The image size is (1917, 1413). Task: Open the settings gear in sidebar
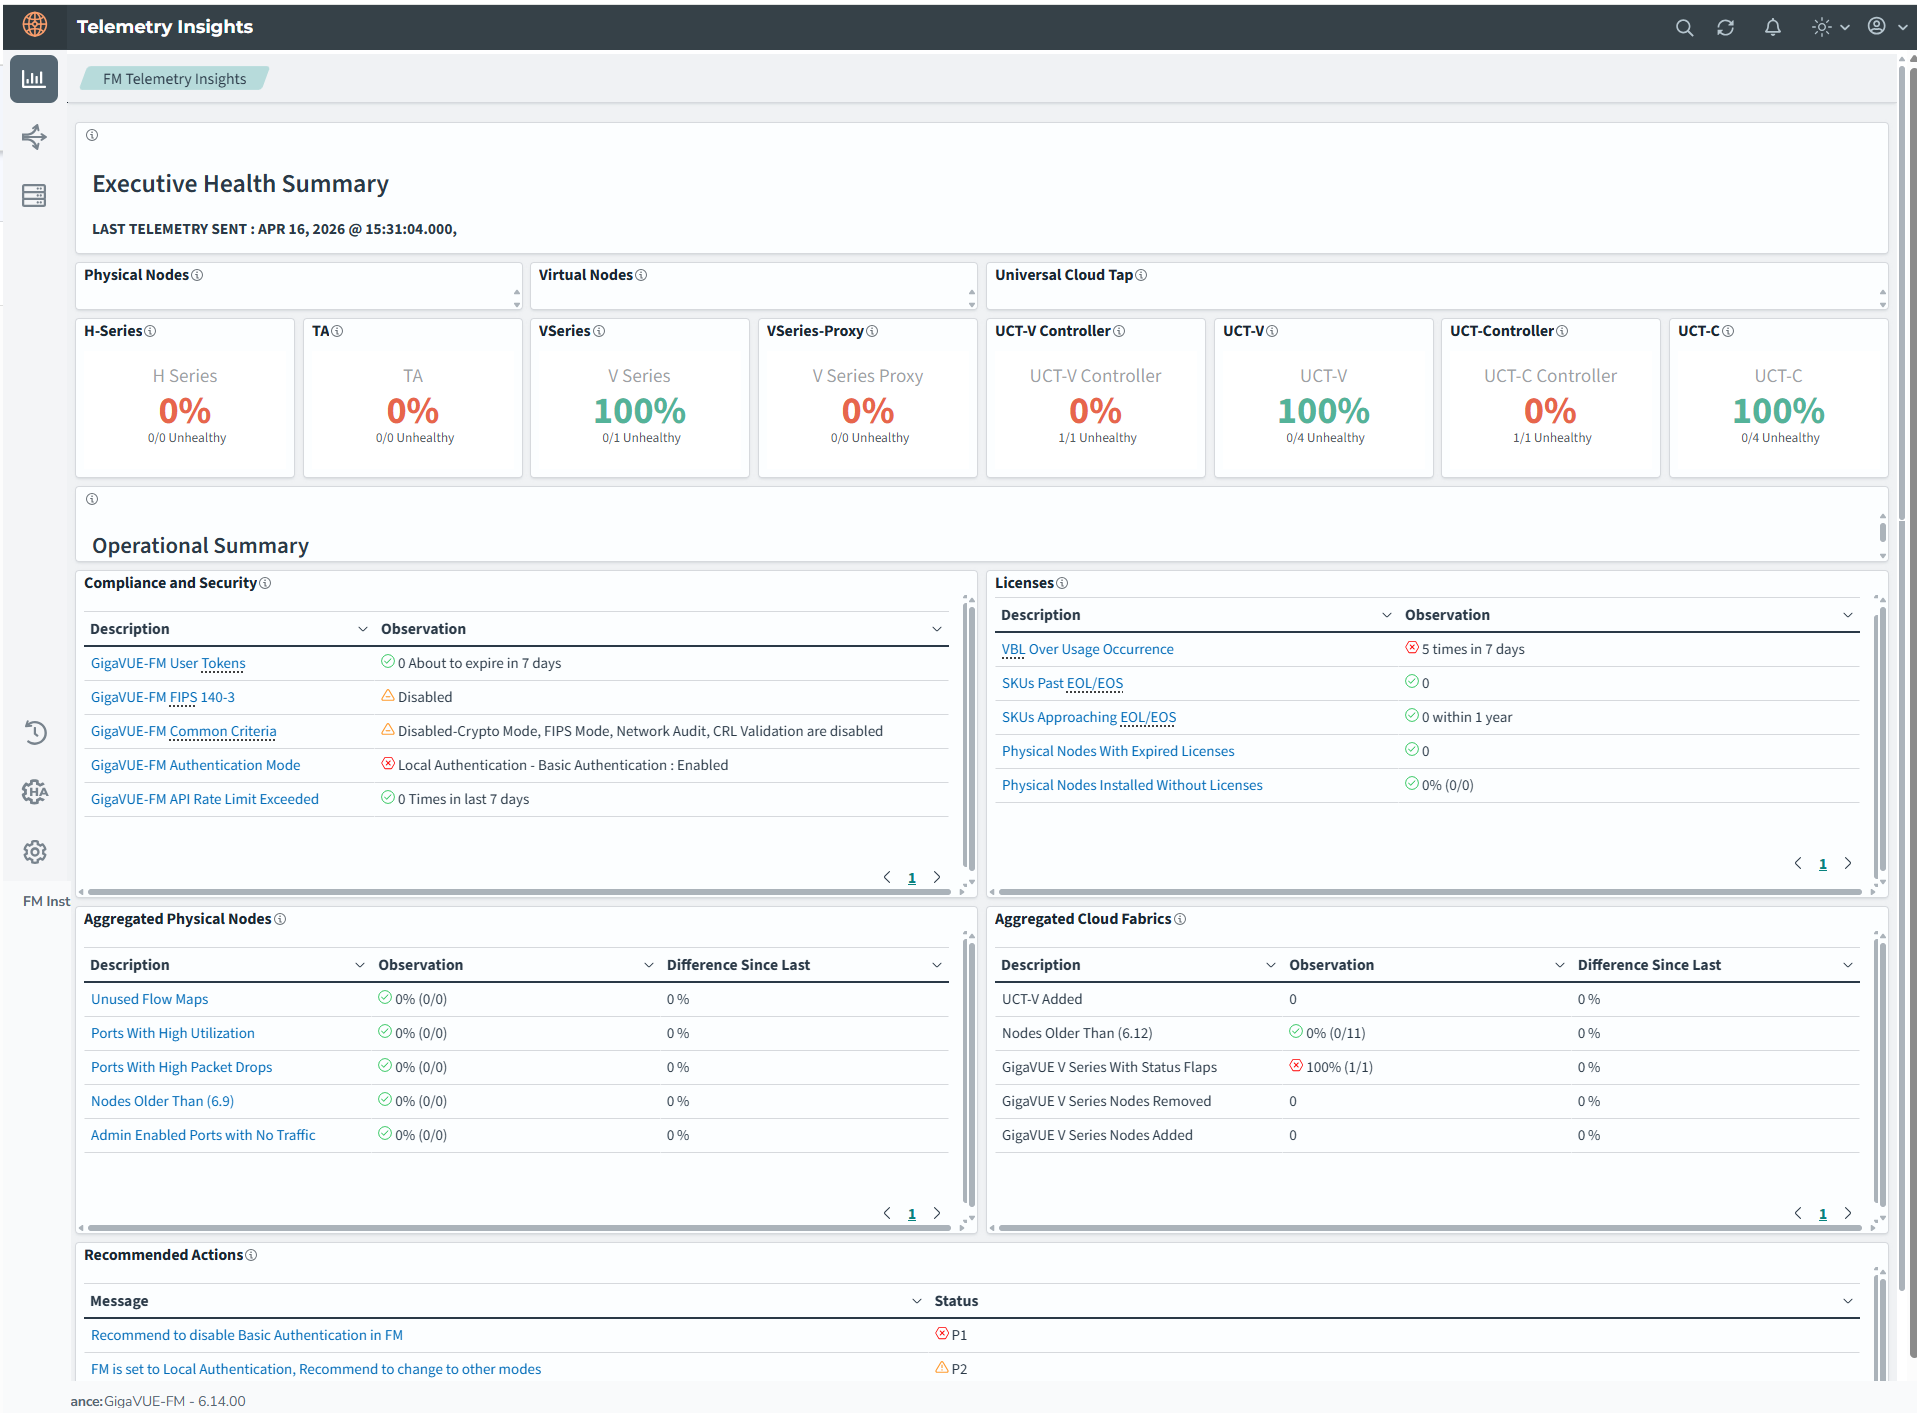(35, 852)
